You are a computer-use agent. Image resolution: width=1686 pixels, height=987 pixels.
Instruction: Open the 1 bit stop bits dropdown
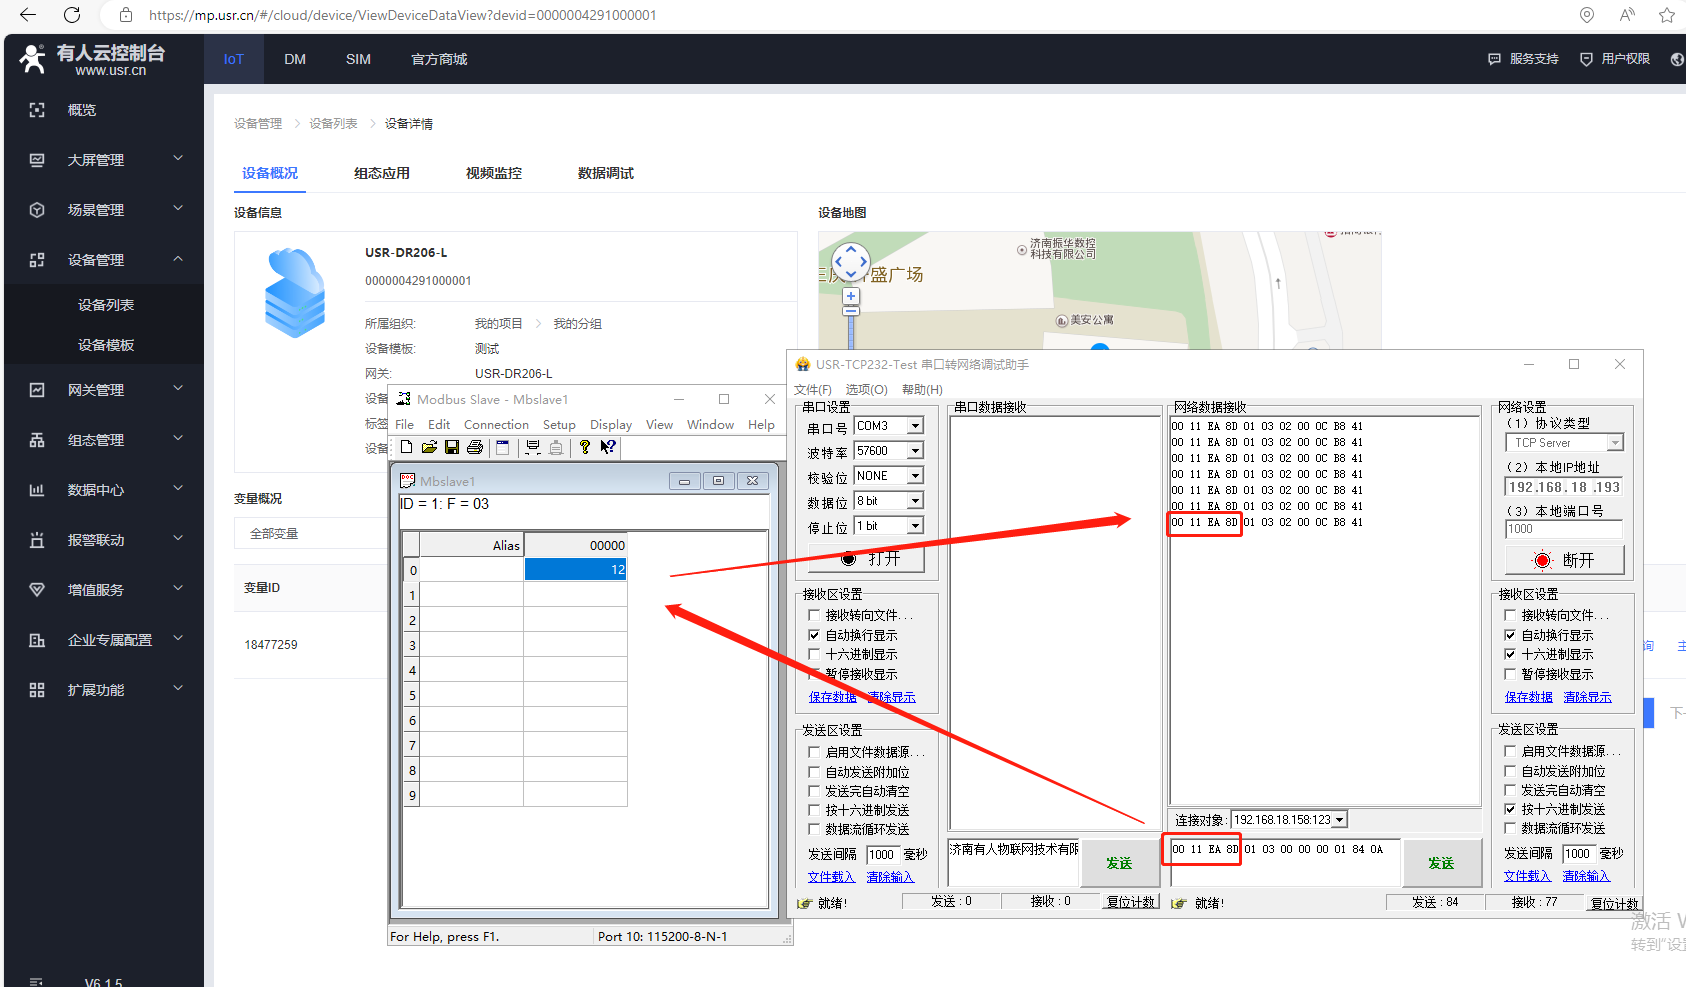tap(915, 526)
